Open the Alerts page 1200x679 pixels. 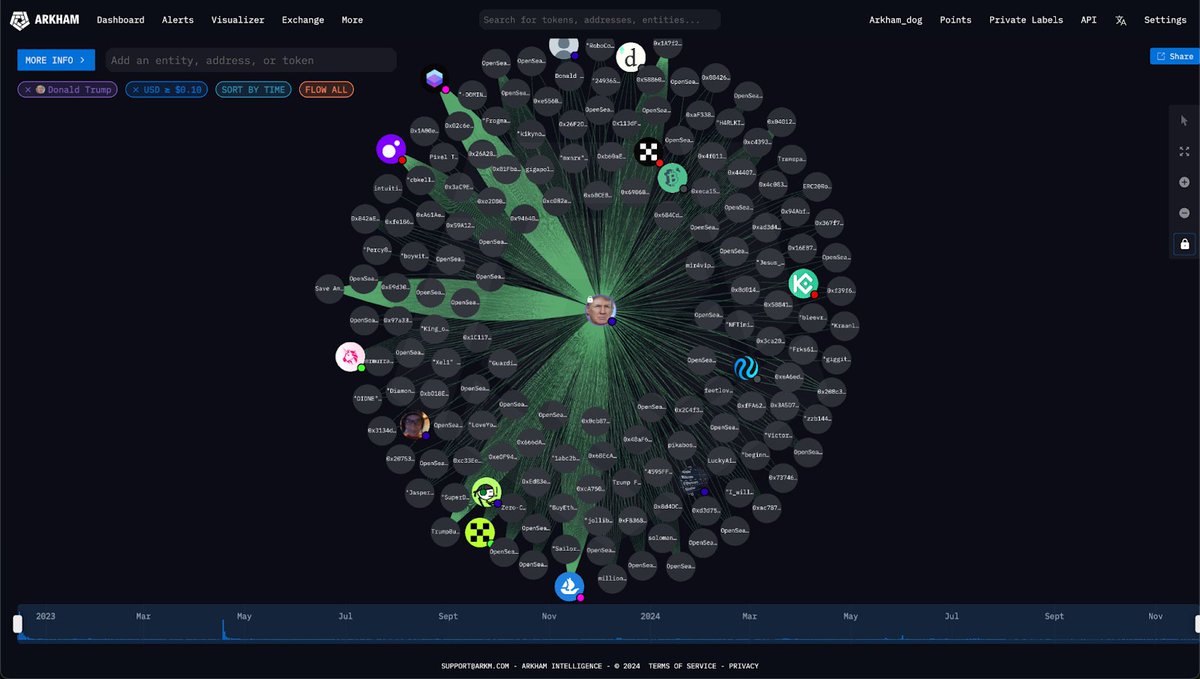[x=178, y=20]
